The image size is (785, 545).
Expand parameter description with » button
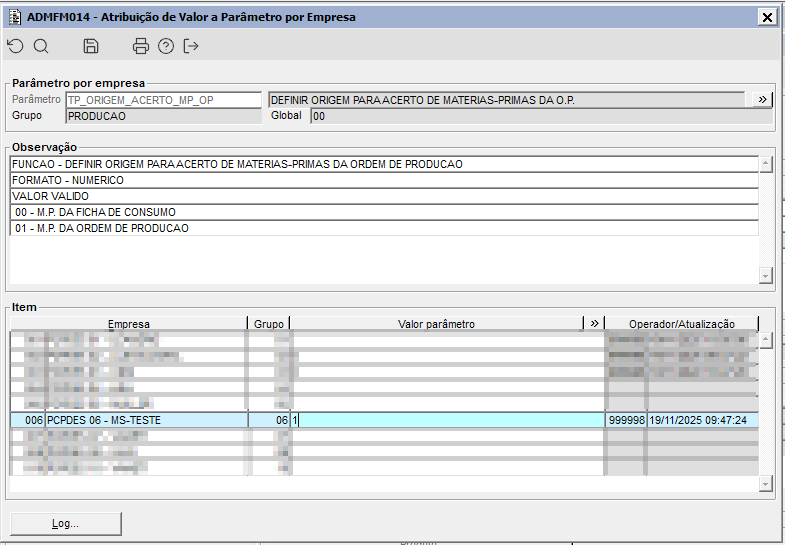762,100
